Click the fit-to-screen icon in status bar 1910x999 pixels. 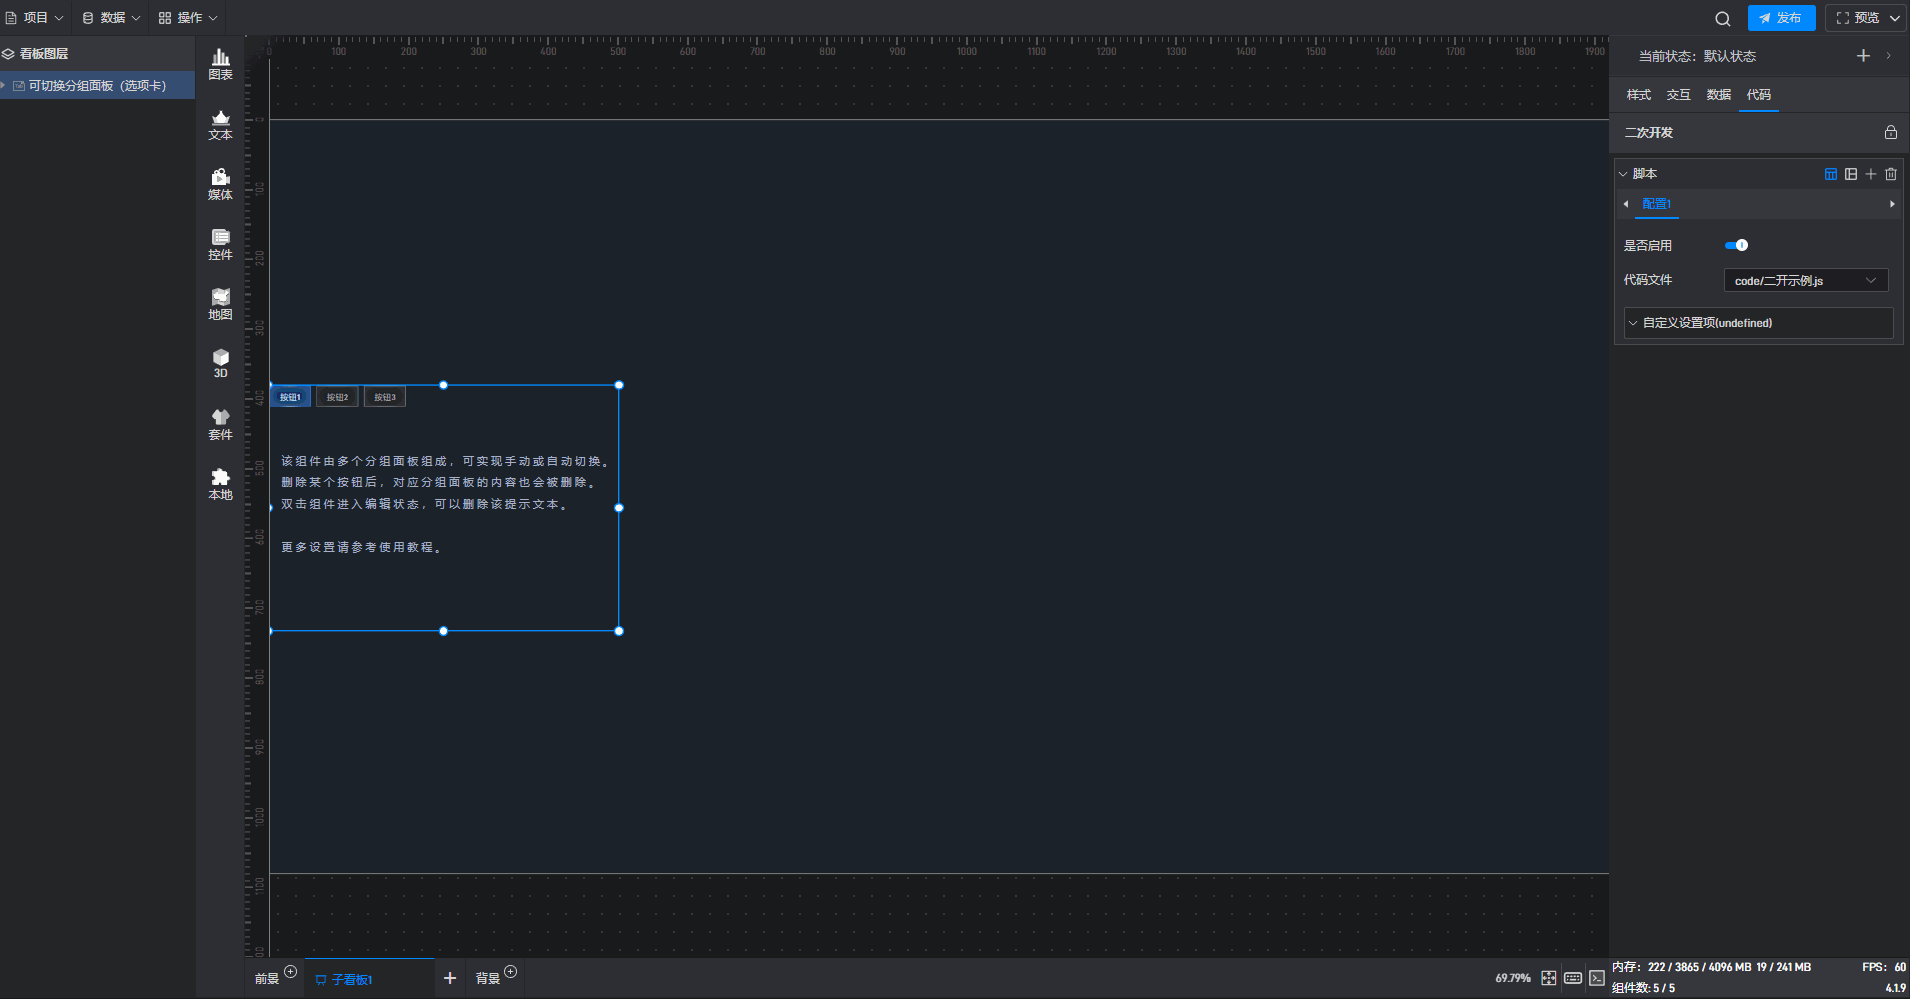coord(1548,978)
